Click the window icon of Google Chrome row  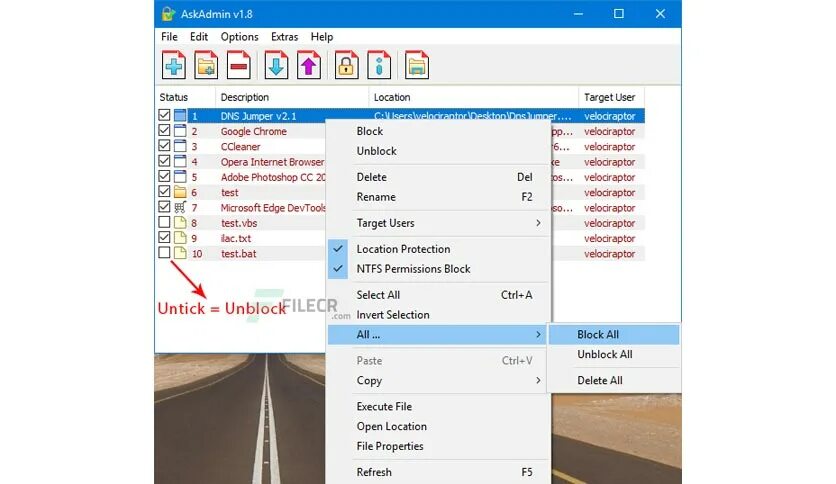[180, 131]
